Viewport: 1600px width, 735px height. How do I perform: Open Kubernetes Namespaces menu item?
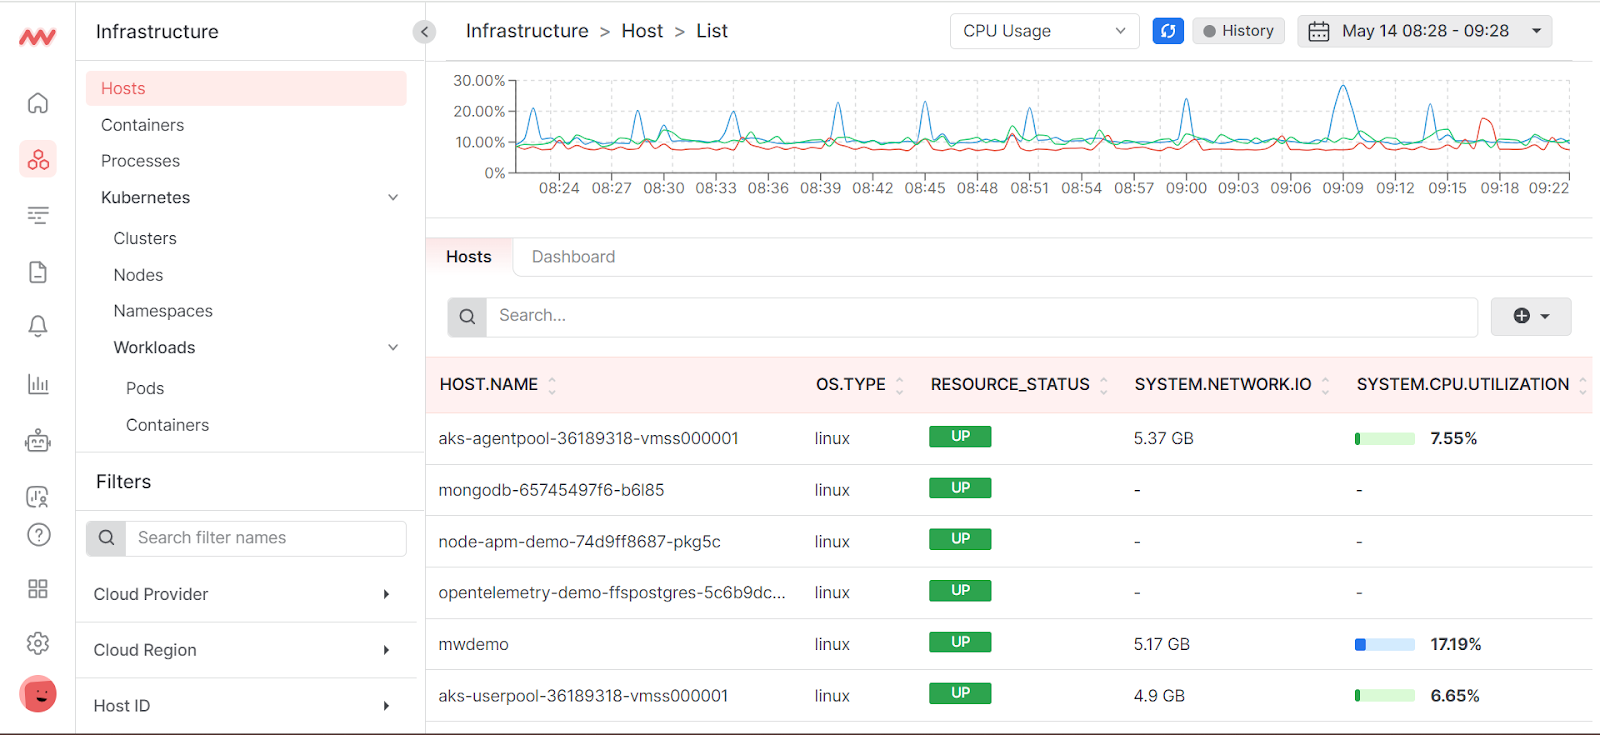click(x=163, y=311)
